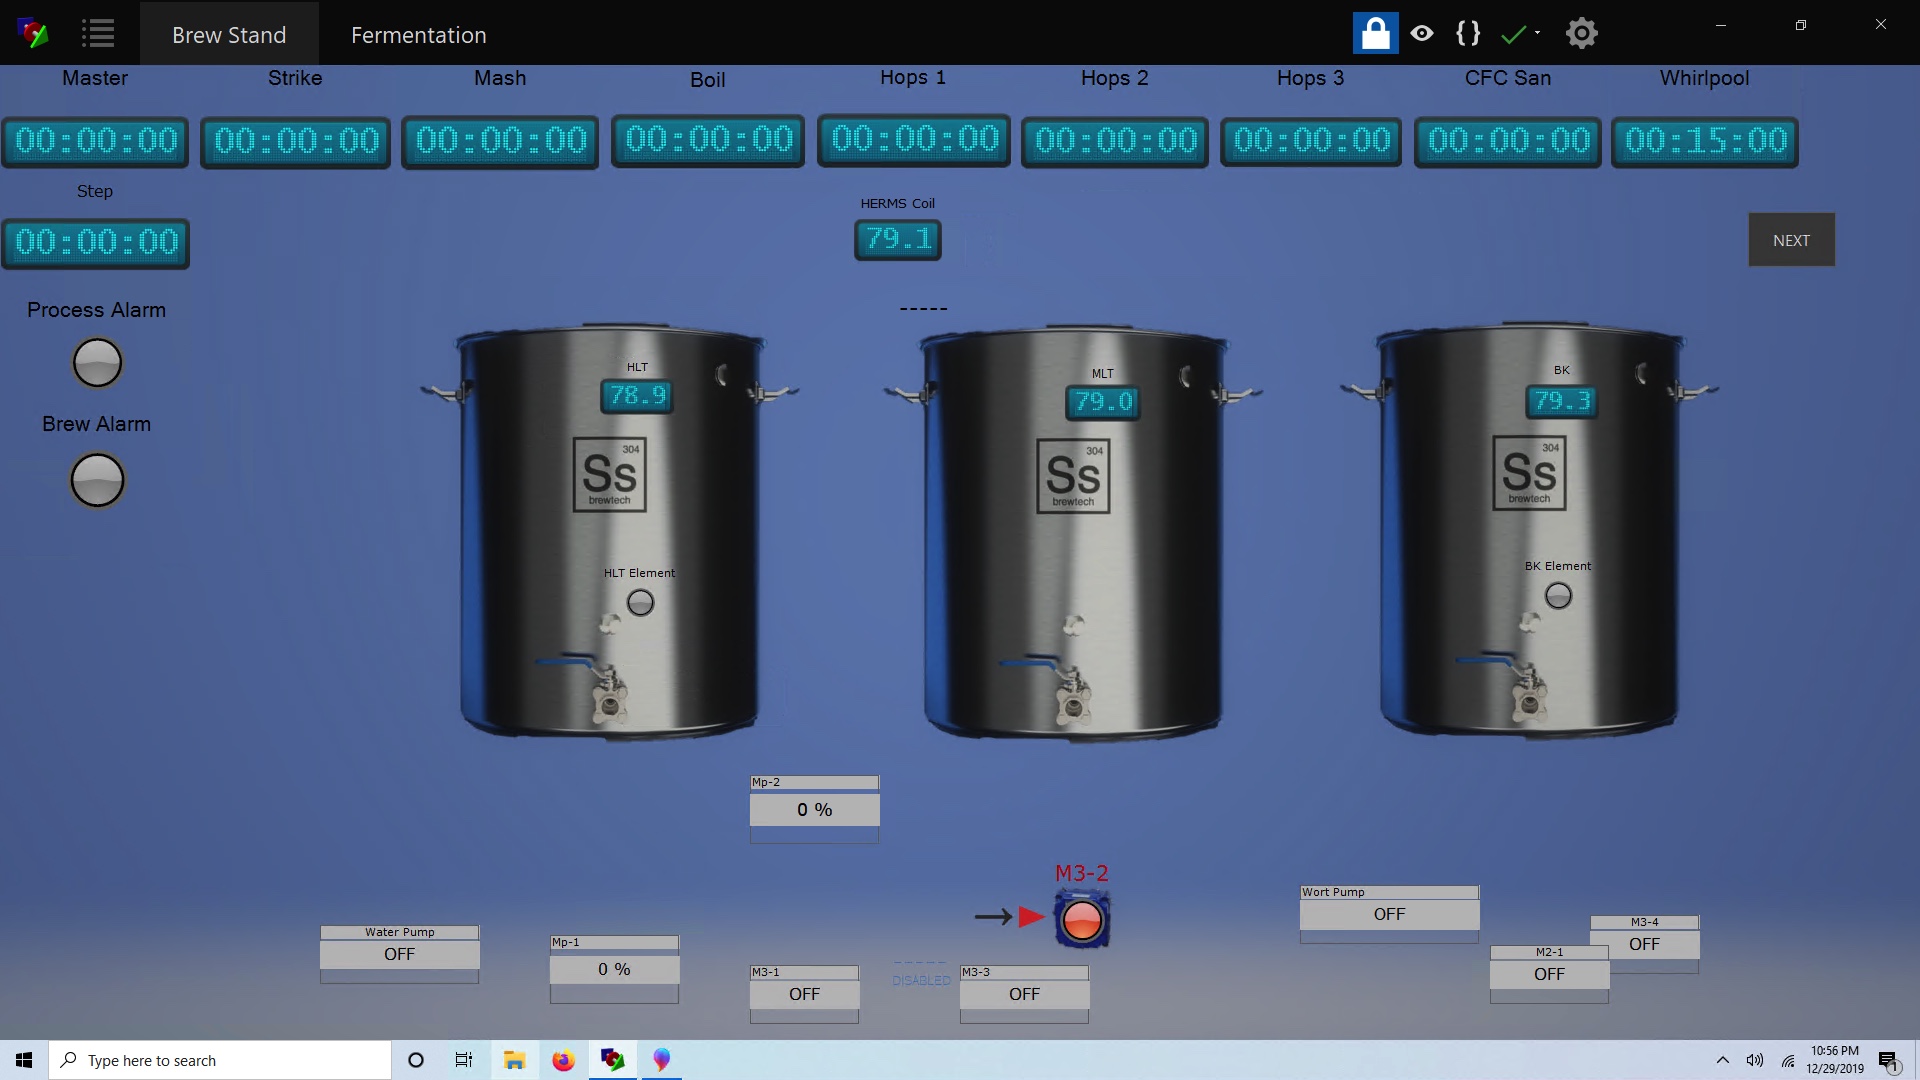Click the Whirlpool 00:15:00 timer

click(1705, 141)
